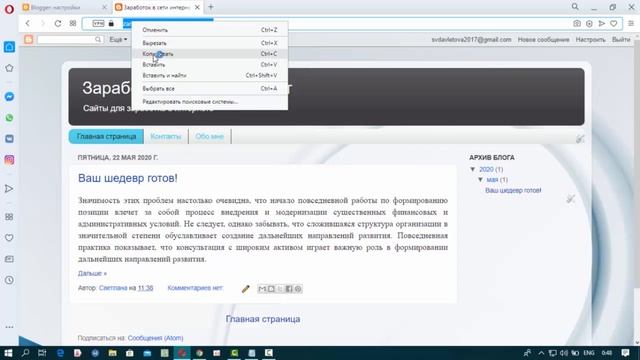The height and width of the screenshot is (360, 640).
Task: Add page to bookmarks with heart icon
Action: [x=613, y=24]
